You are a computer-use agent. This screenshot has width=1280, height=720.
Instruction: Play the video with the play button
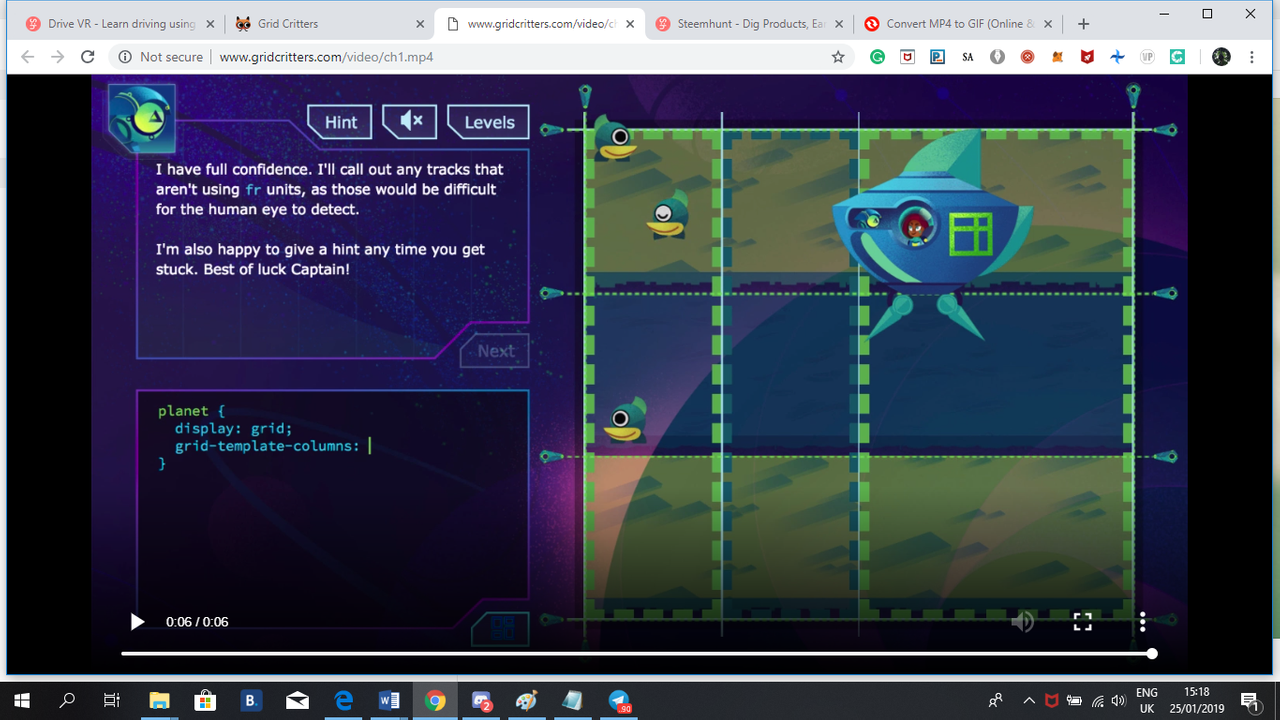tap(137, 622)
